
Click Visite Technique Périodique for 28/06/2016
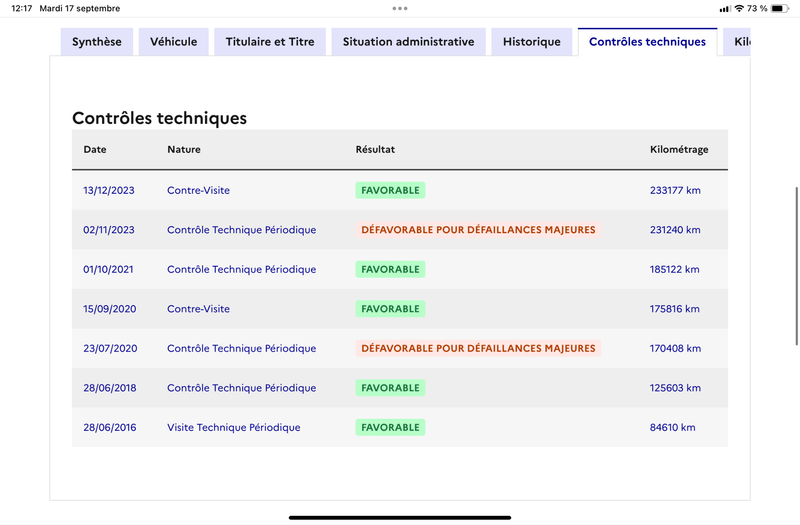[234, 428]
